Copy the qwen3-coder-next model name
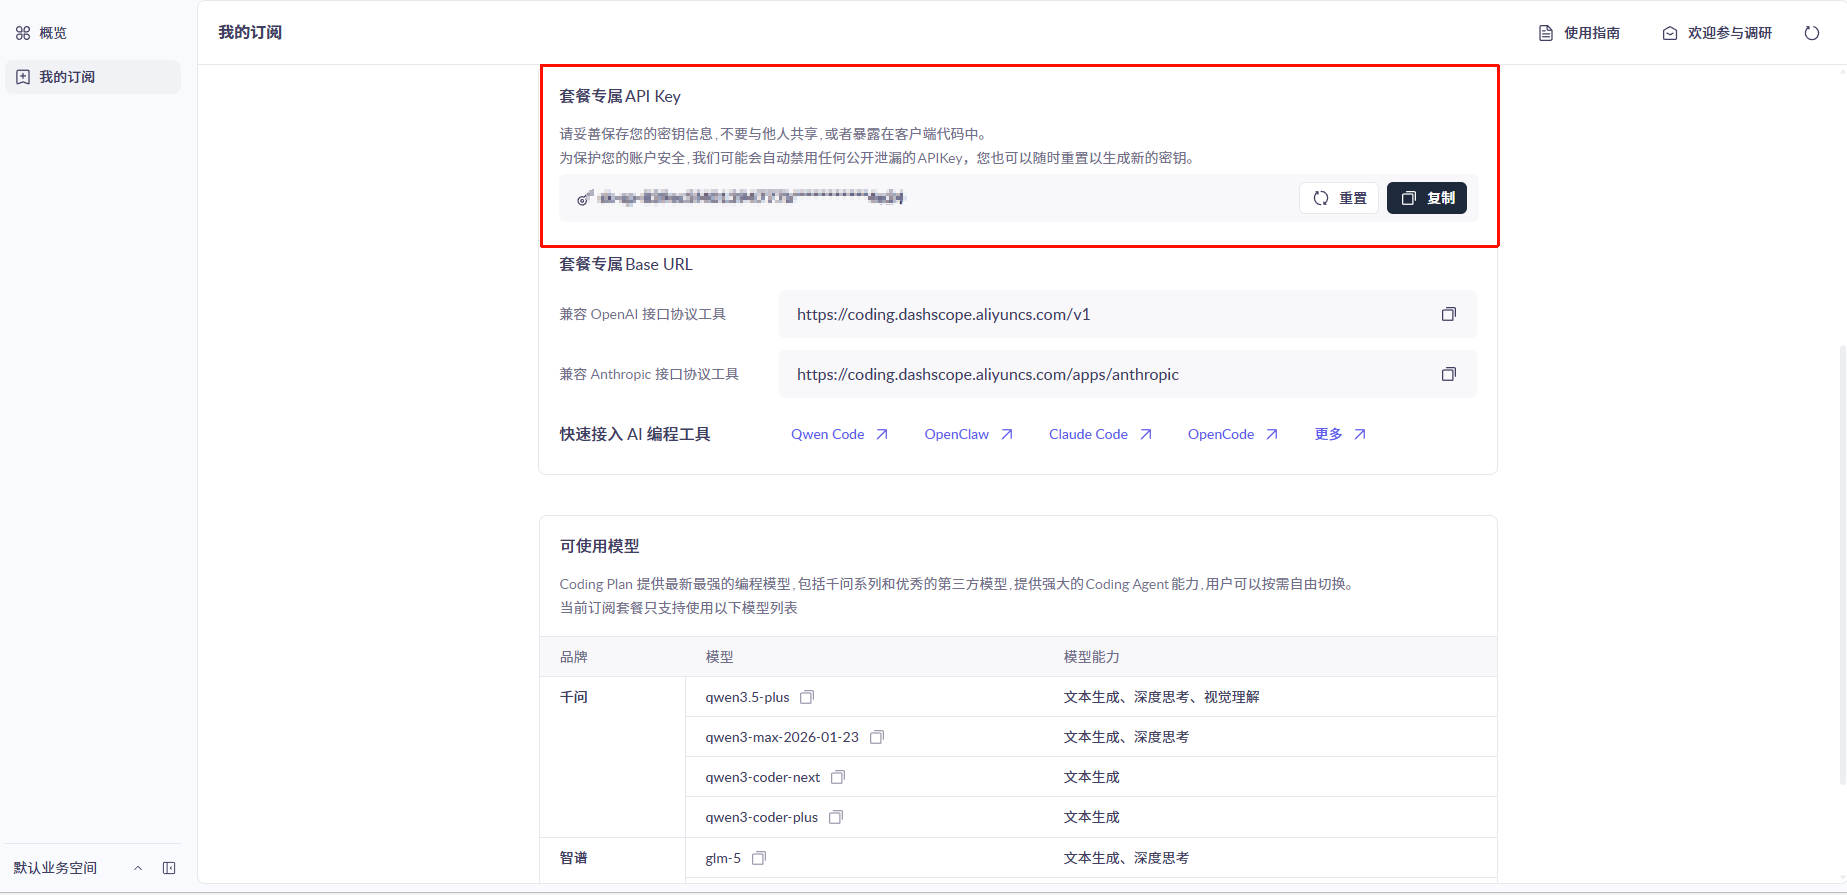The image size is (1847, 895). tap(838, 777)
